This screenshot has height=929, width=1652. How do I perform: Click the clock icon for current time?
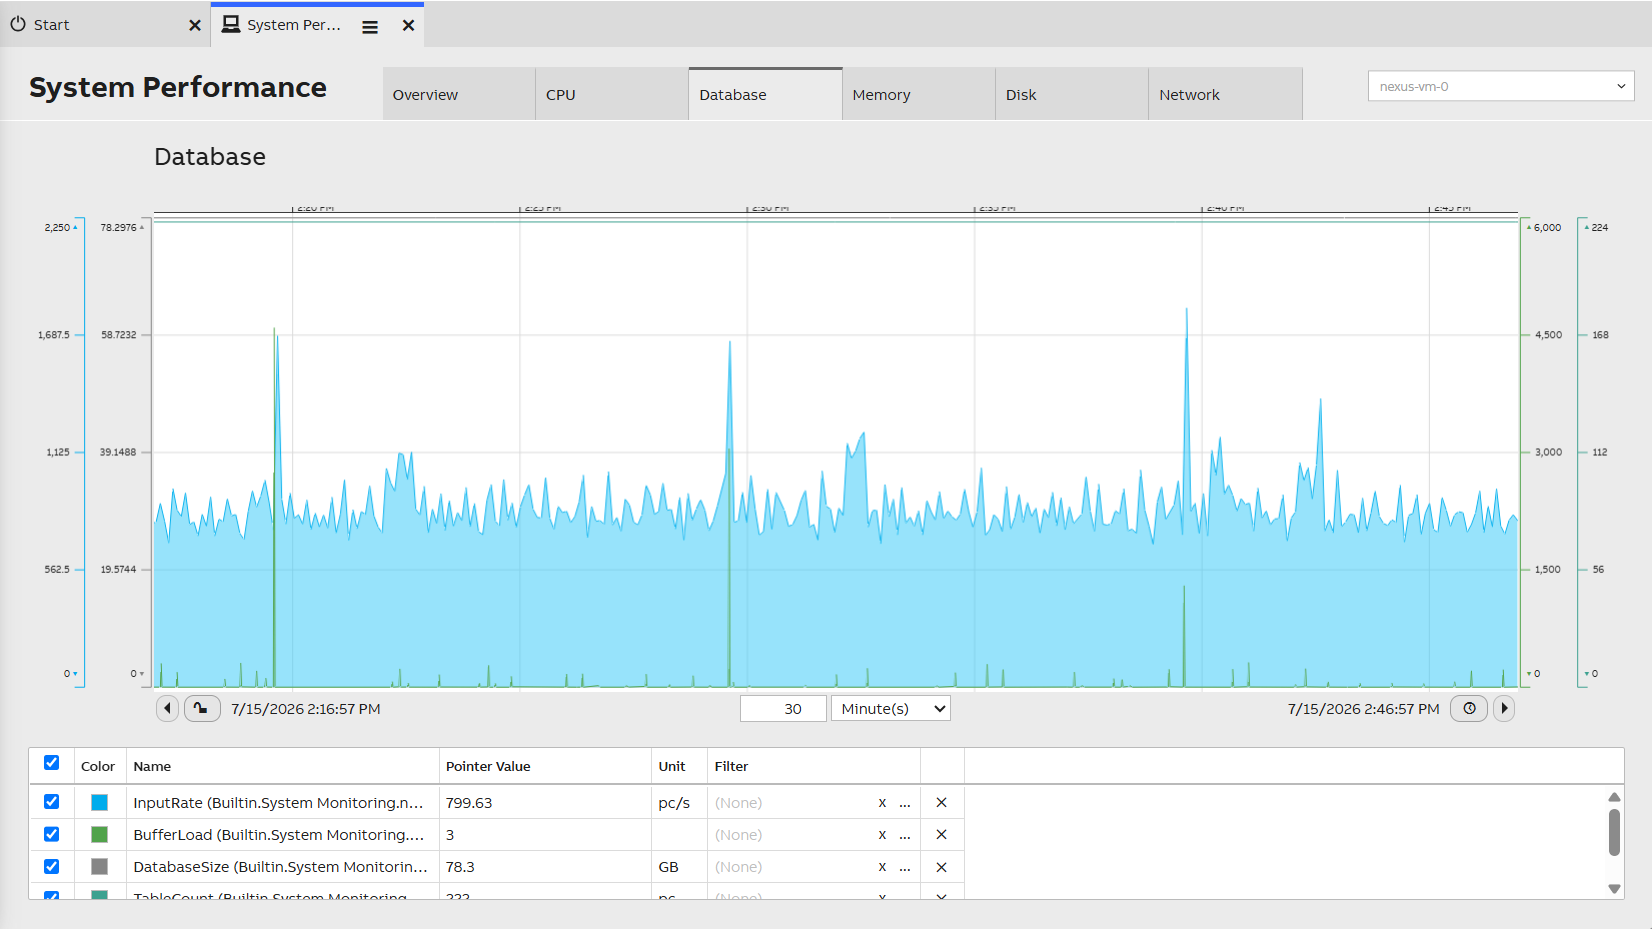pos(1469,709)
